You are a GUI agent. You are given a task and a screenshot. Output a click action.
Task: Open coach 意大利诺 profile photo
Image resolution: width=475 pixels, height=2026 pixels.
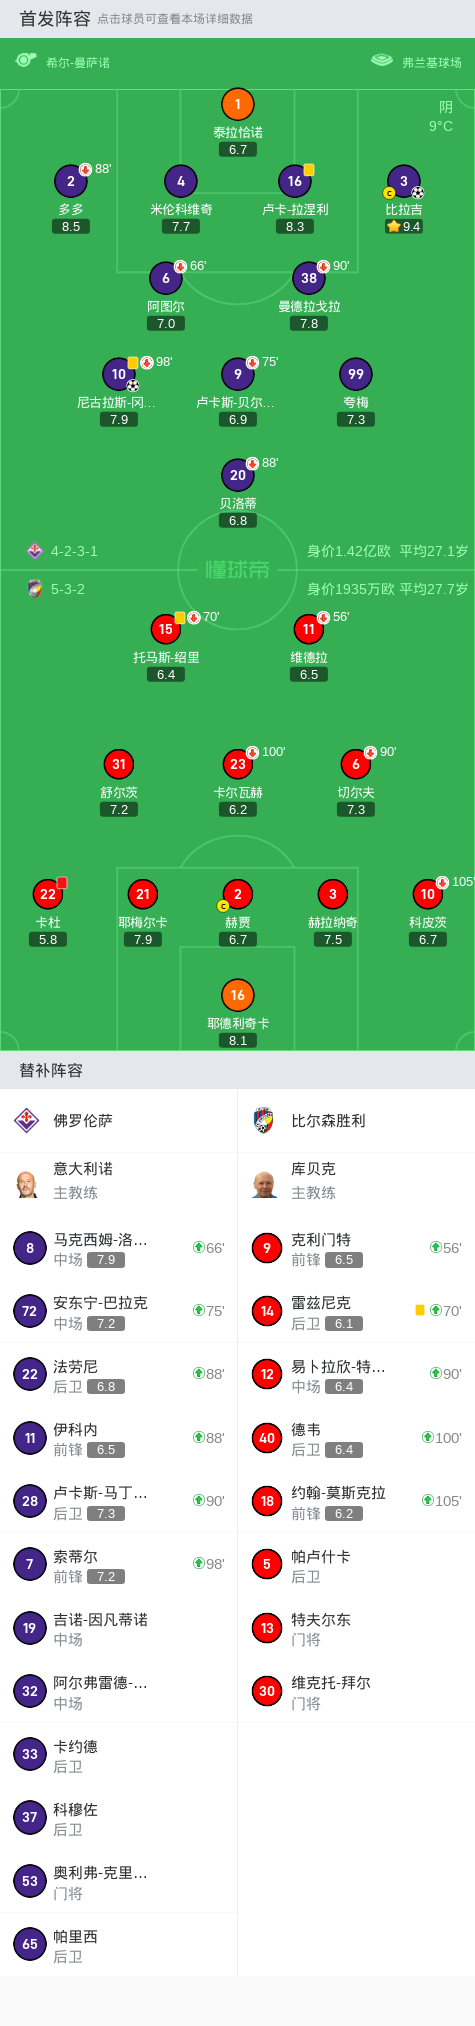pyautogui.click(x=27, y=1183)
